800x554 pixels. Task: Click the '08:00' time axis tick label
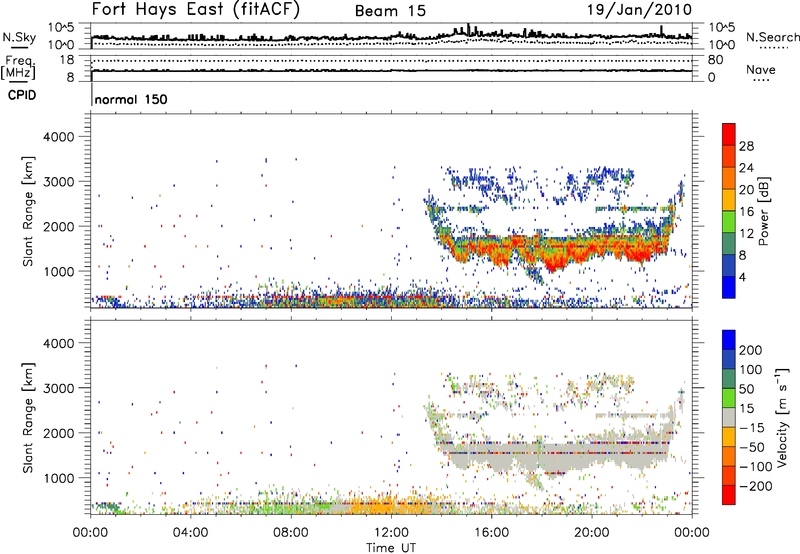click(291, 533)
